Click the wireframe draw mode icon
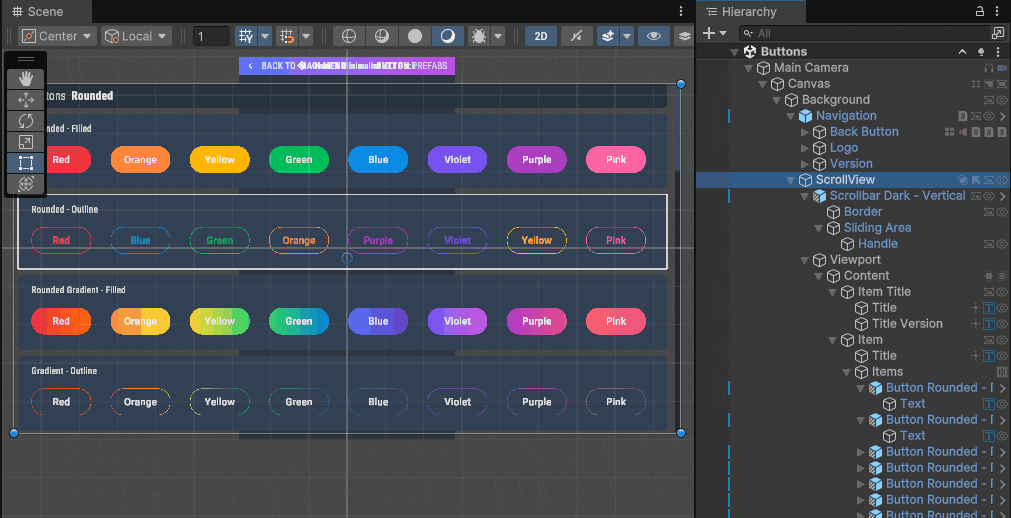Viewport: 1011px width, 518px height. 349,36
